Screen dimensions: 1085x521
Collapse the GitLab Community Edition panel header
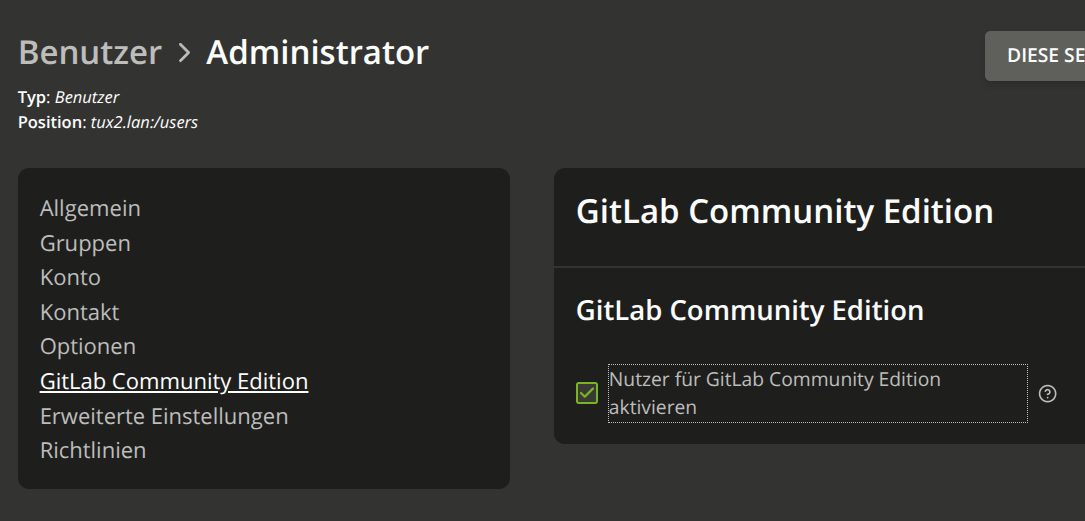pos(784,212)
